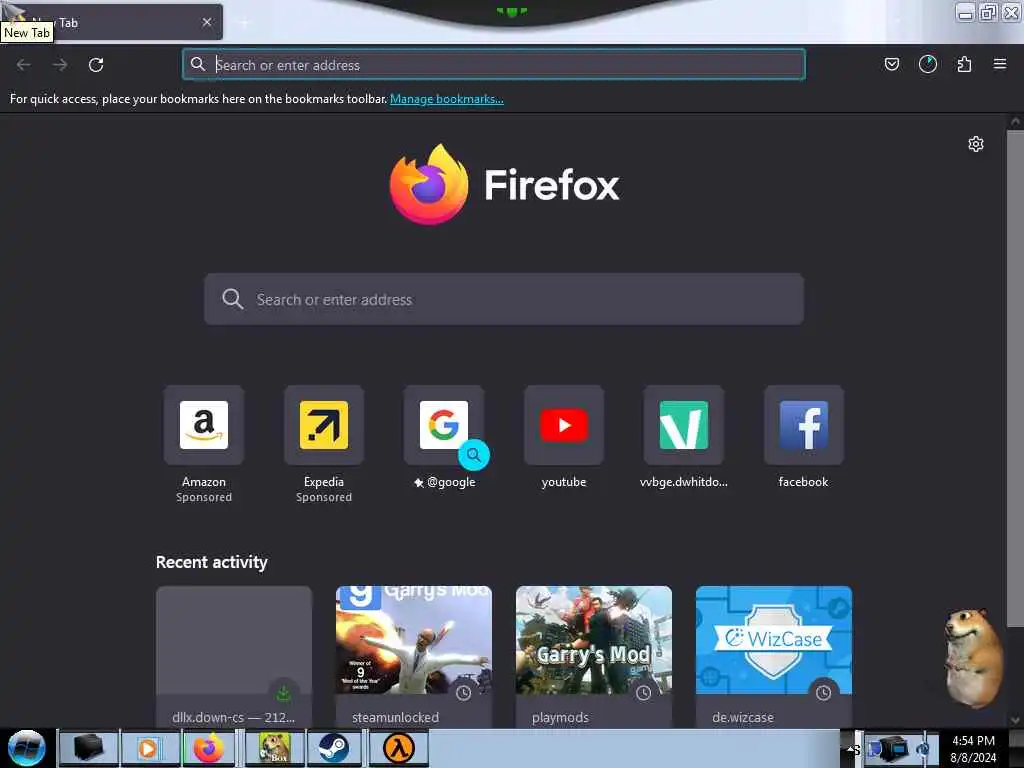Viewport: 1024px width, 768px height.
Task: Focus the center page search box
Action: (x=504, y=299)
